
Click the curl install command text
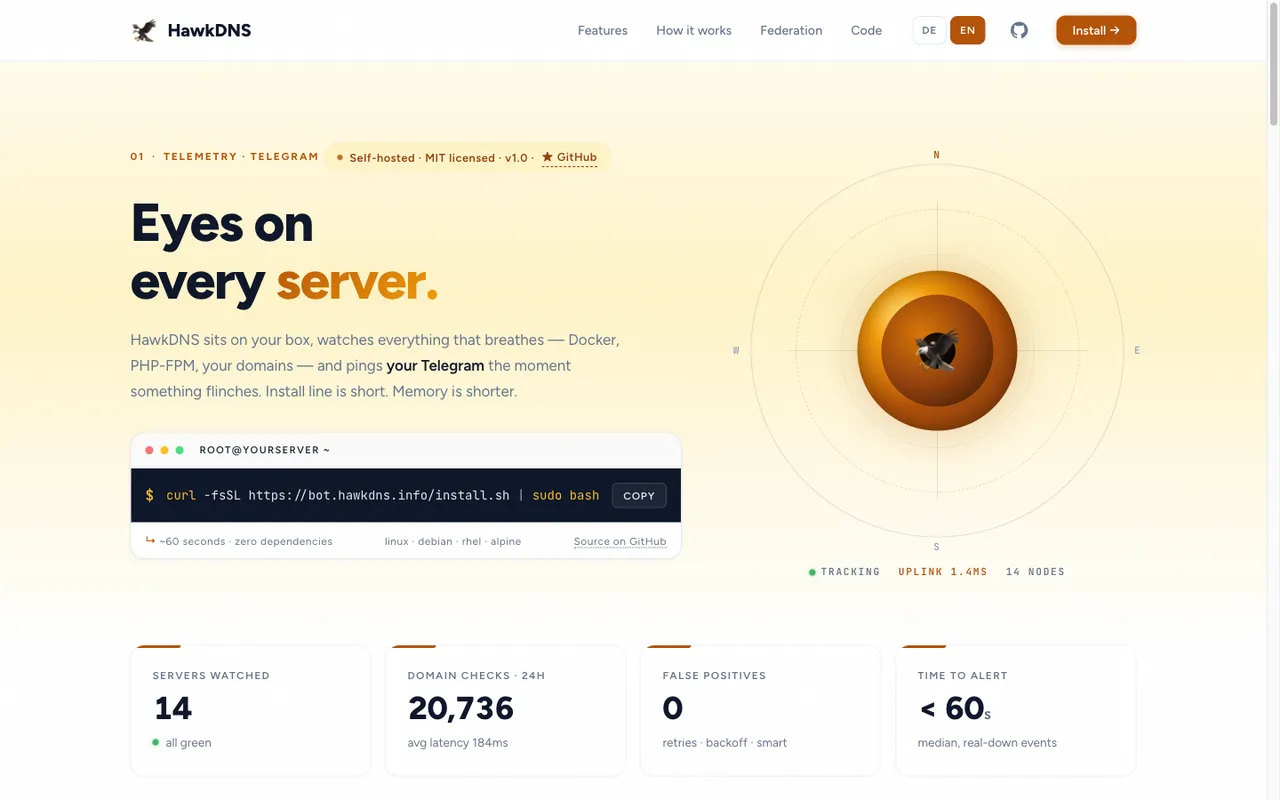tap(382, 495)
